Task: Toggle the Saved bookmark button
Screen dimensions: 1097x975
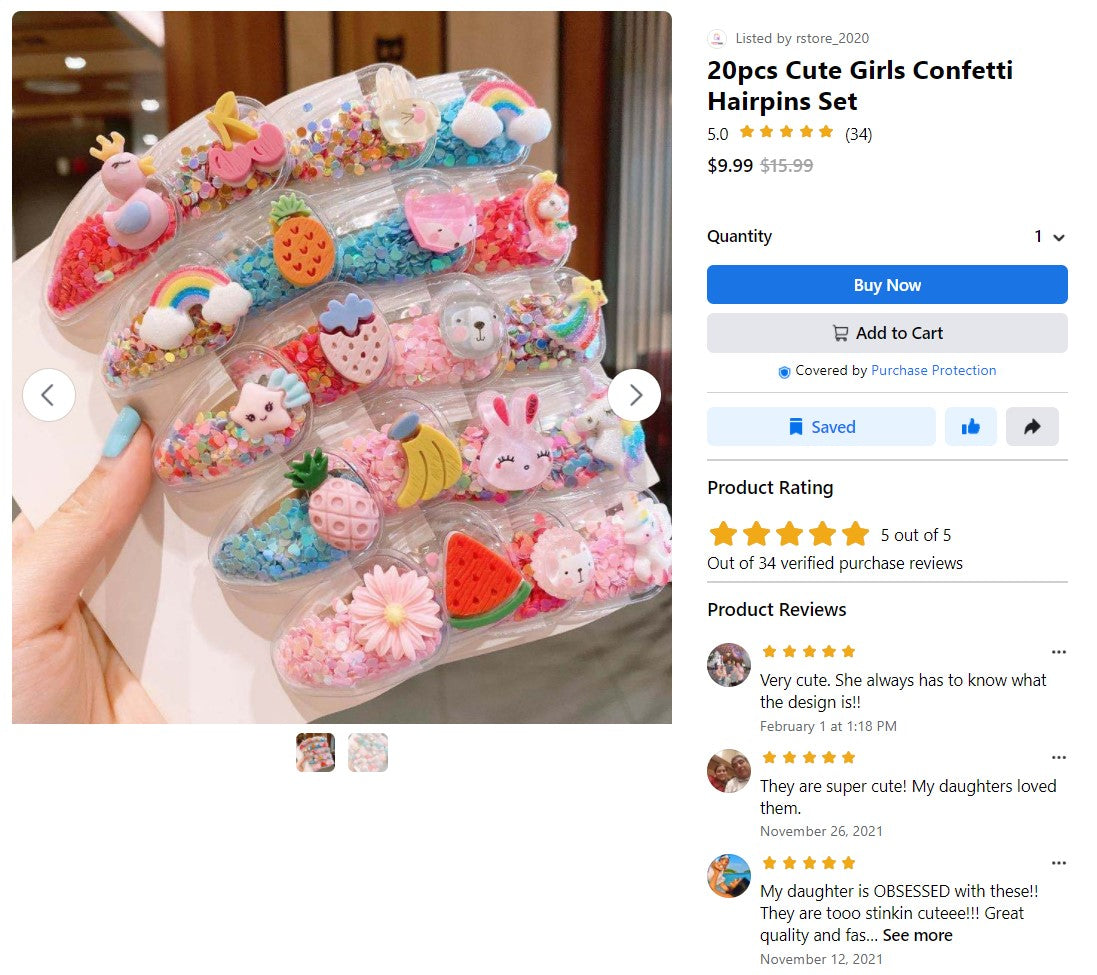Action: [x=821, y=427]
